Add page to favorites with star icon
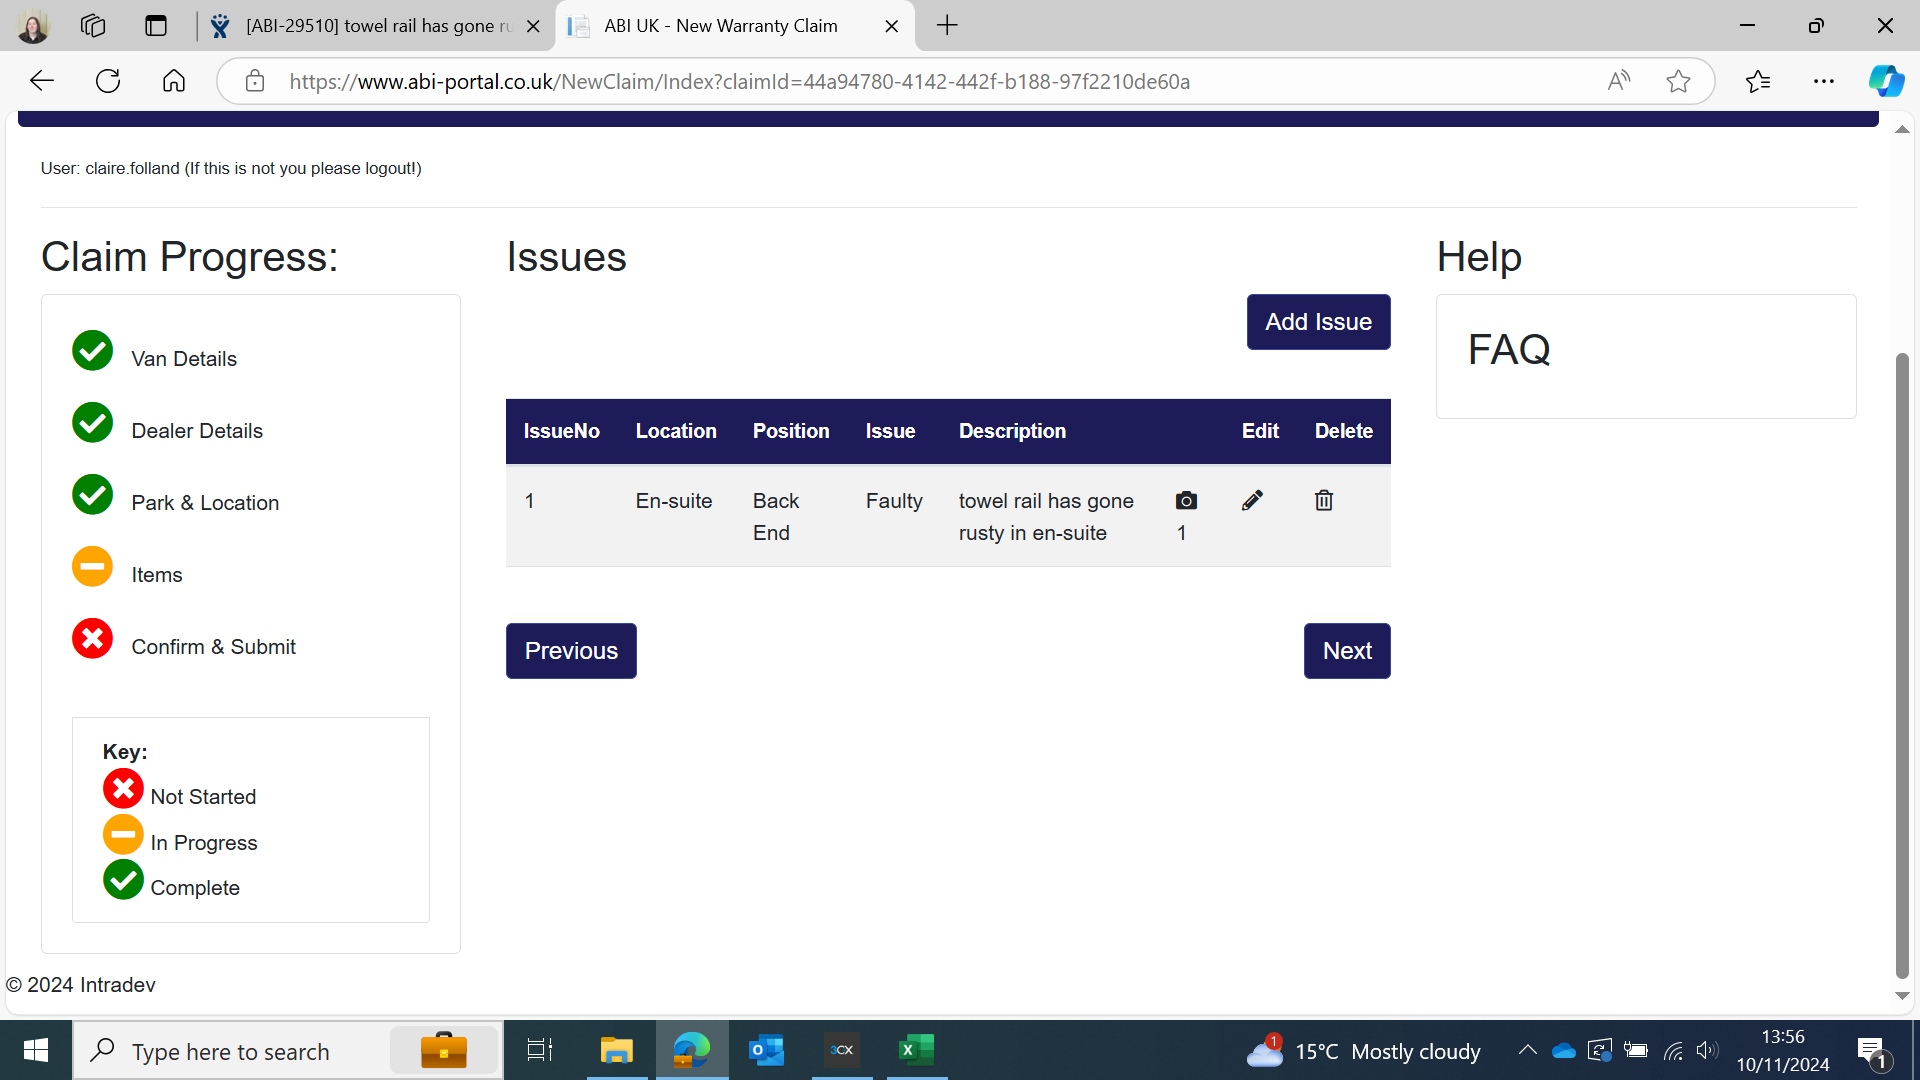The height and width of the screenshot is (1080, 1920). (1678, 81)
